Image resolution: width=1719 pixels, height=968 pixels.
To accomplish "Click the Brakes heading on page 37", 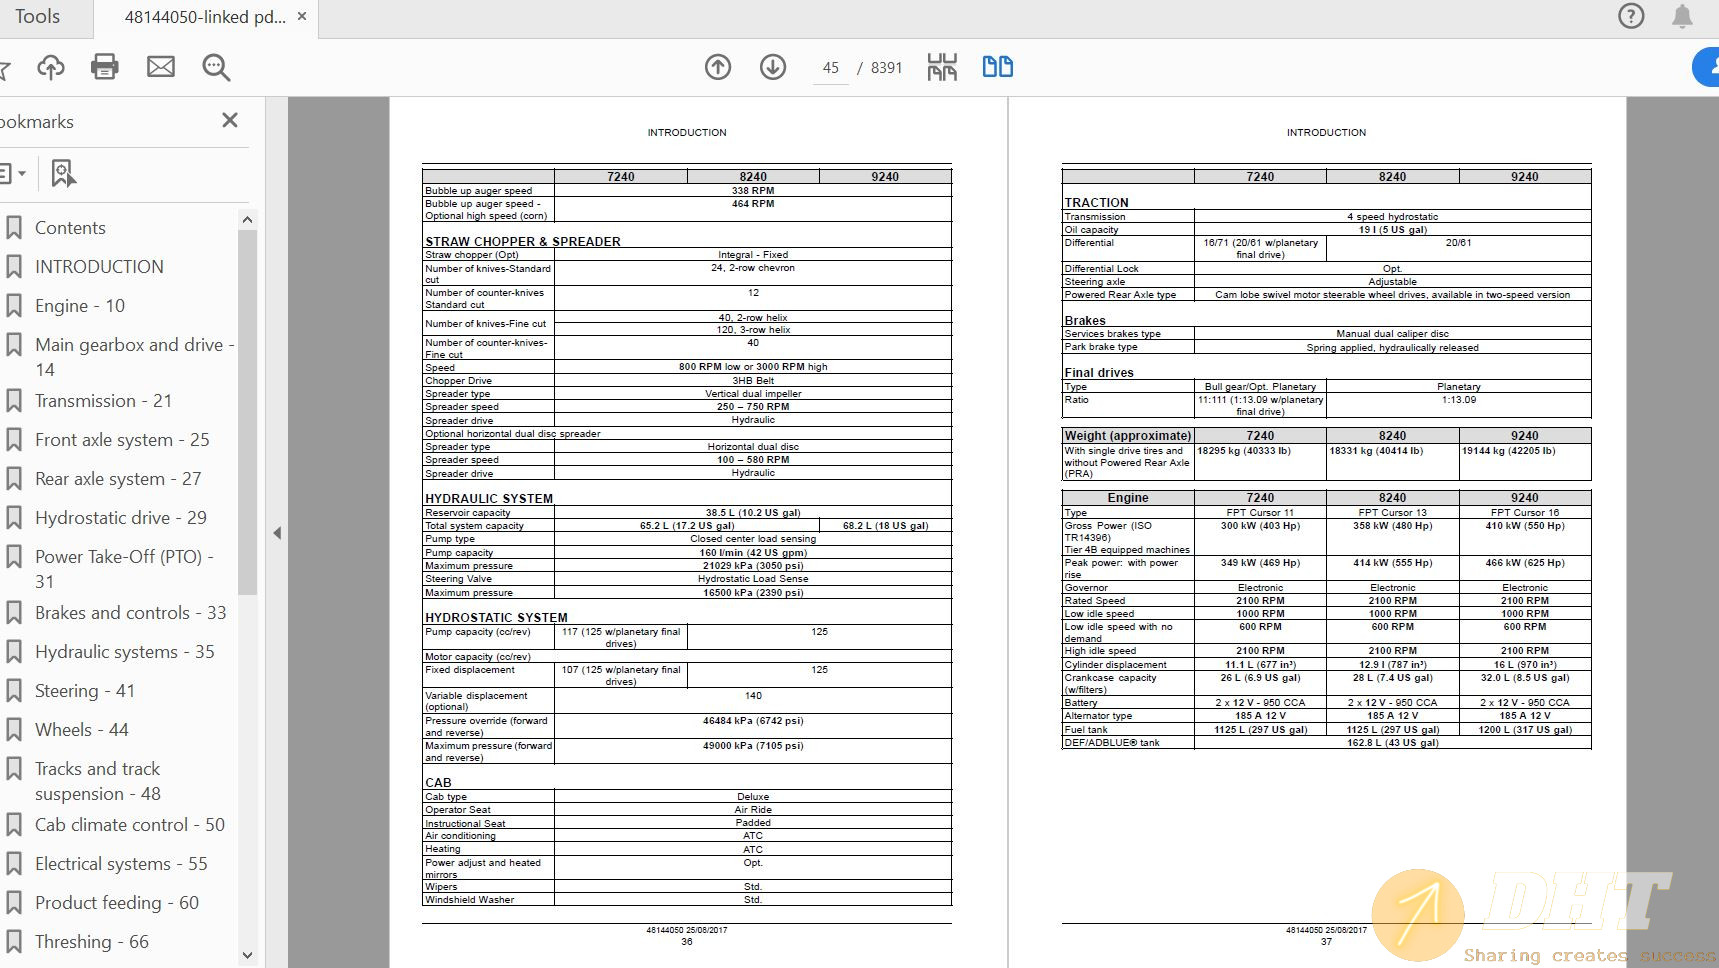I will point(1085,321).
